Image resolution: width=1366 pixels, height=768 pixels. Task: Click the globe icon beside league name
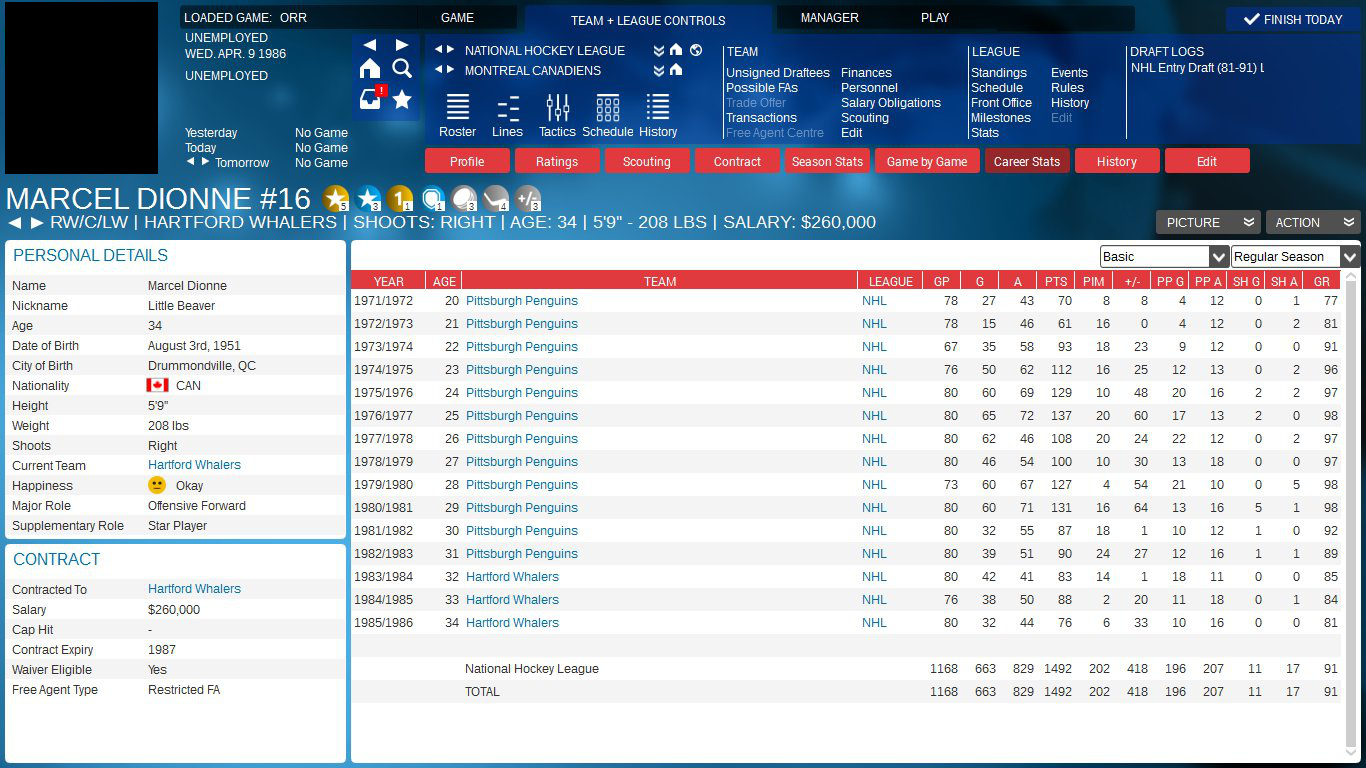[696, 50]
